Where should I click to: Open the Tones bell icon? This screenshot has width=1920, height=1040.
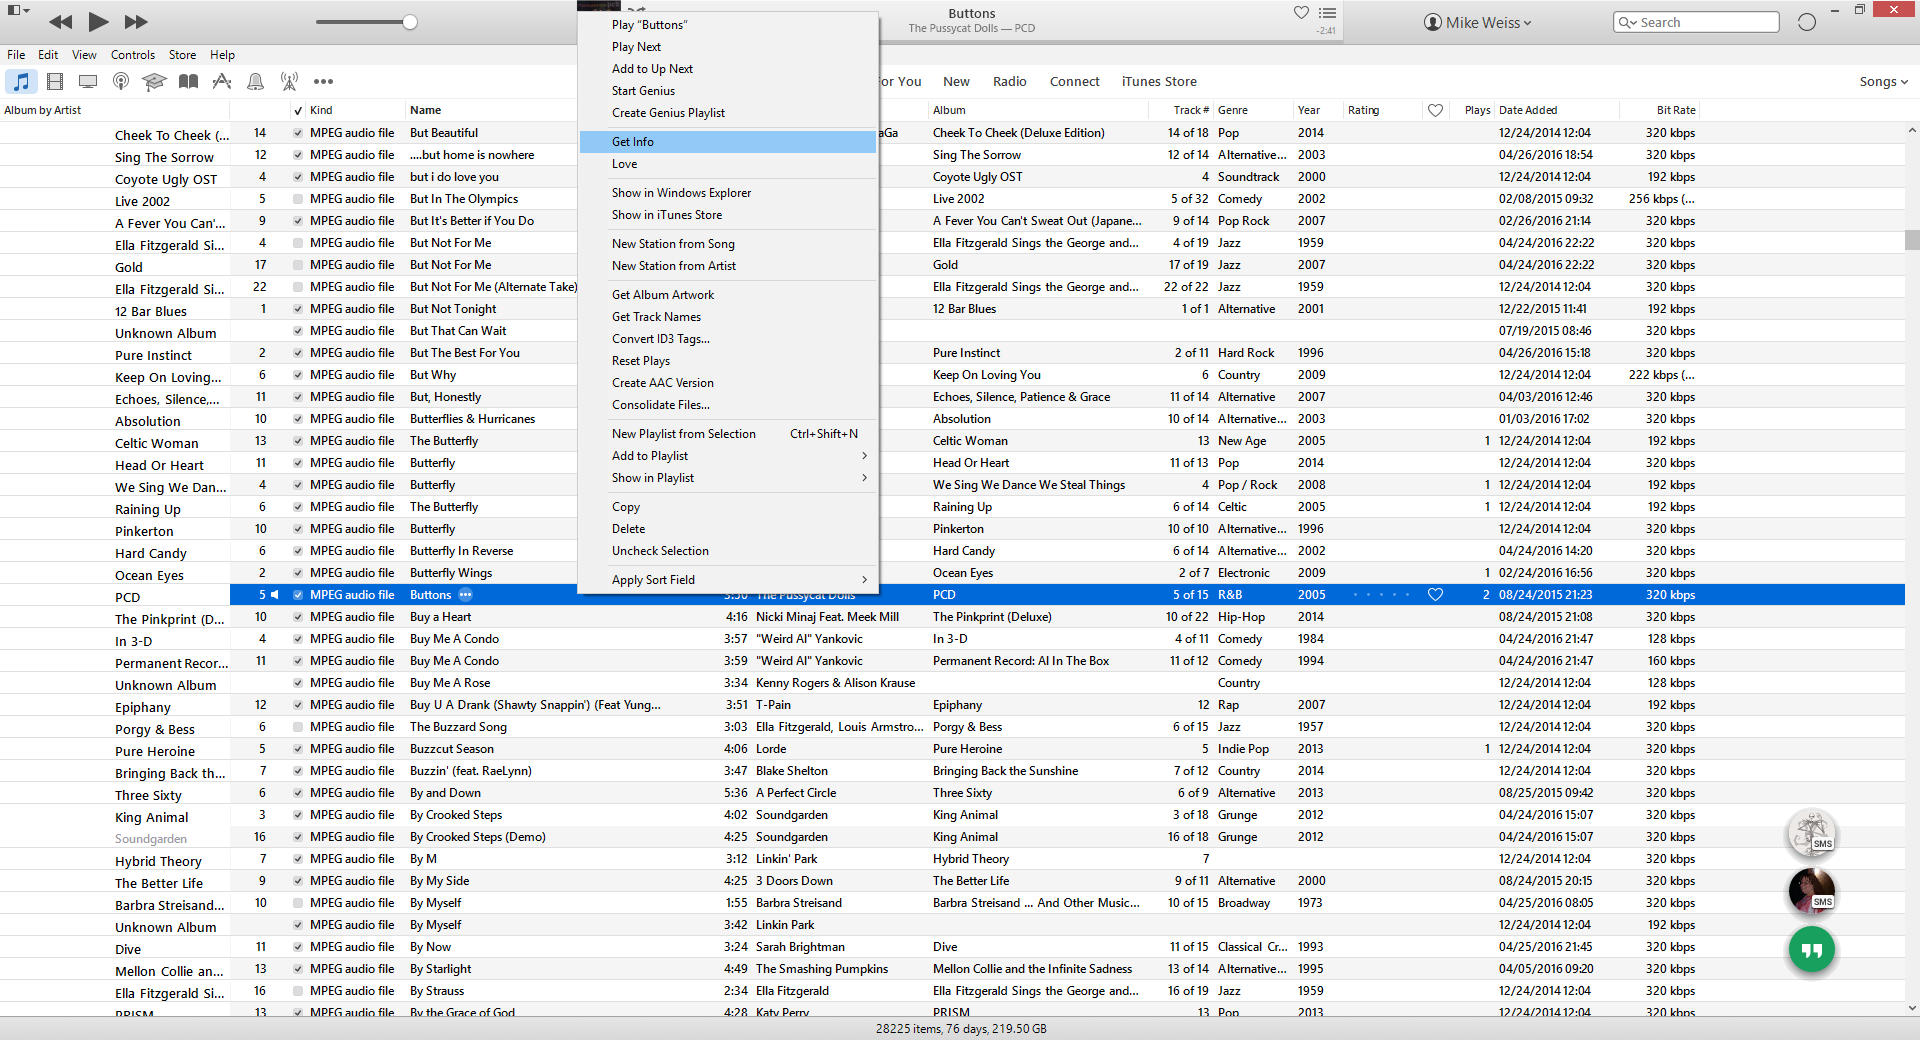[255, 81]
